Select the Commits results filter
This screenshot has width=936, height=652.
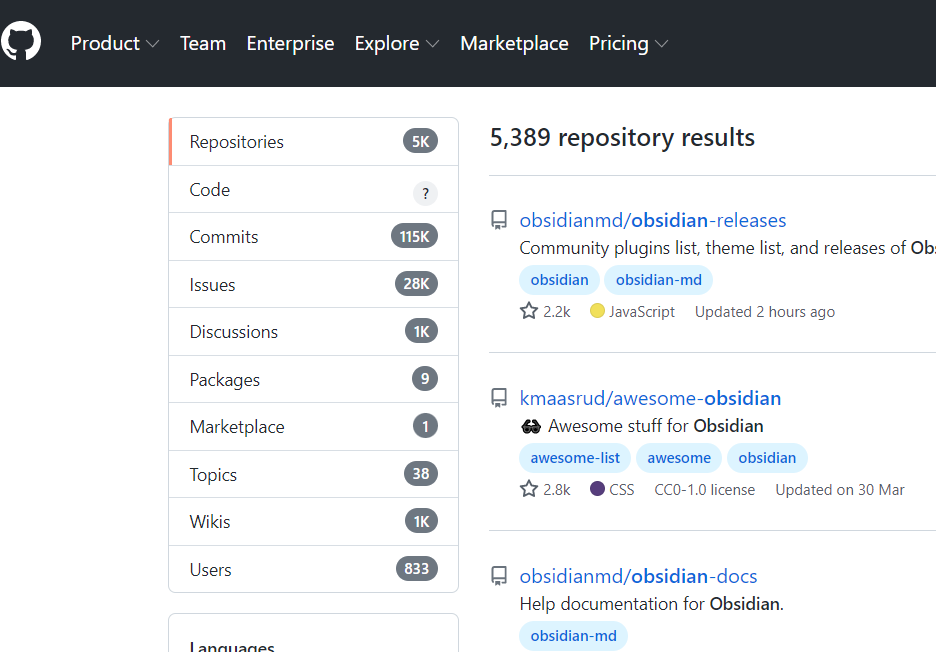click(313, 236)
